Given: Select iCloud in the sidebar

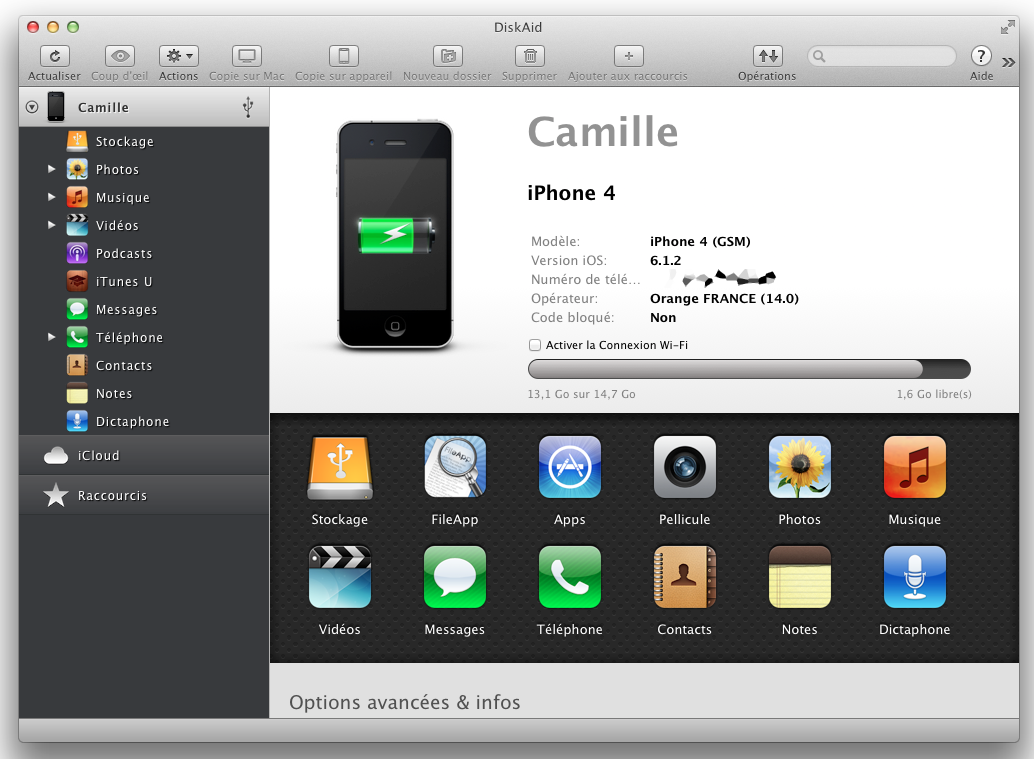Looking at the screenshot, I should [x=98, y=456].
